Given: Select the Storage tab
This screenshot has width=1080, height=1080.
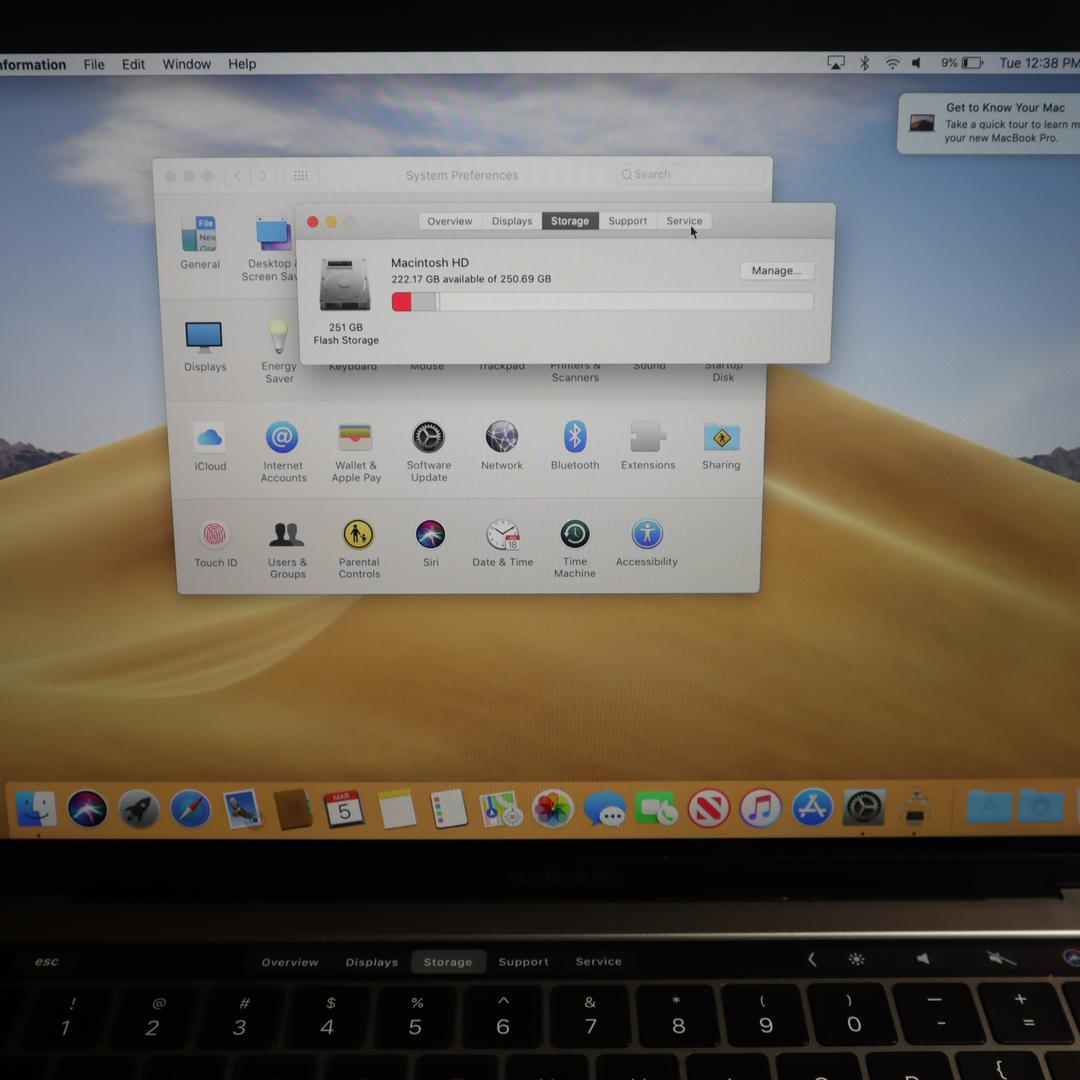Looking at the screenshot, I should tap(570, 221).
